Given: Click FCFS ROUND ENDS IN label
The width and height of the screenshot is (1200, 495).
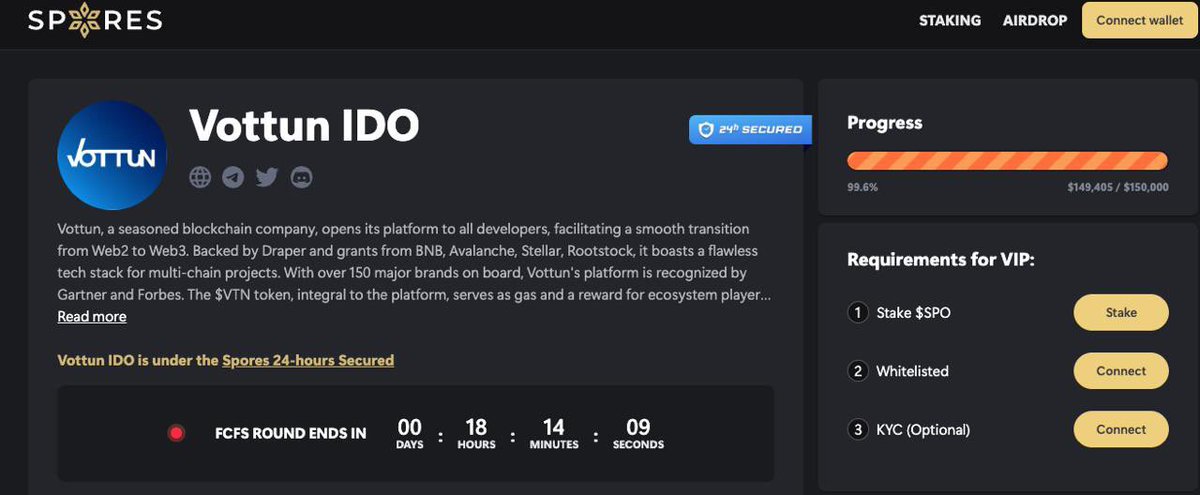Looking at the screenshot, I should tap(291, 433).
